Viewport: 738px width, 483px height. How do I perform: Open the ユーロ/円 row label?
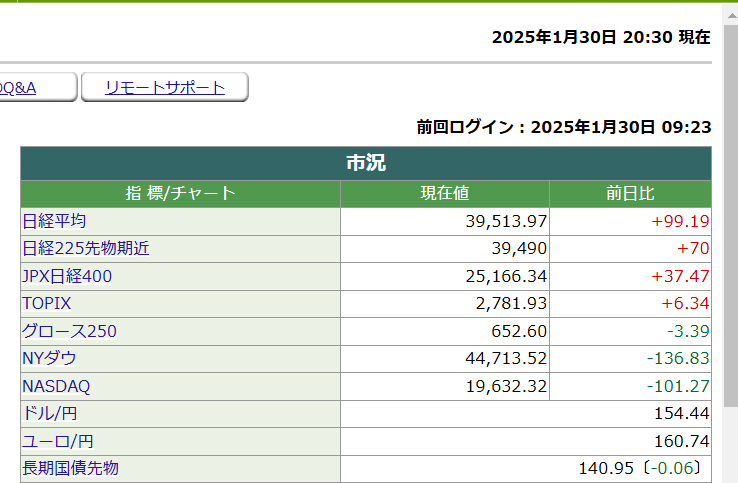click(x=58, y=441)
